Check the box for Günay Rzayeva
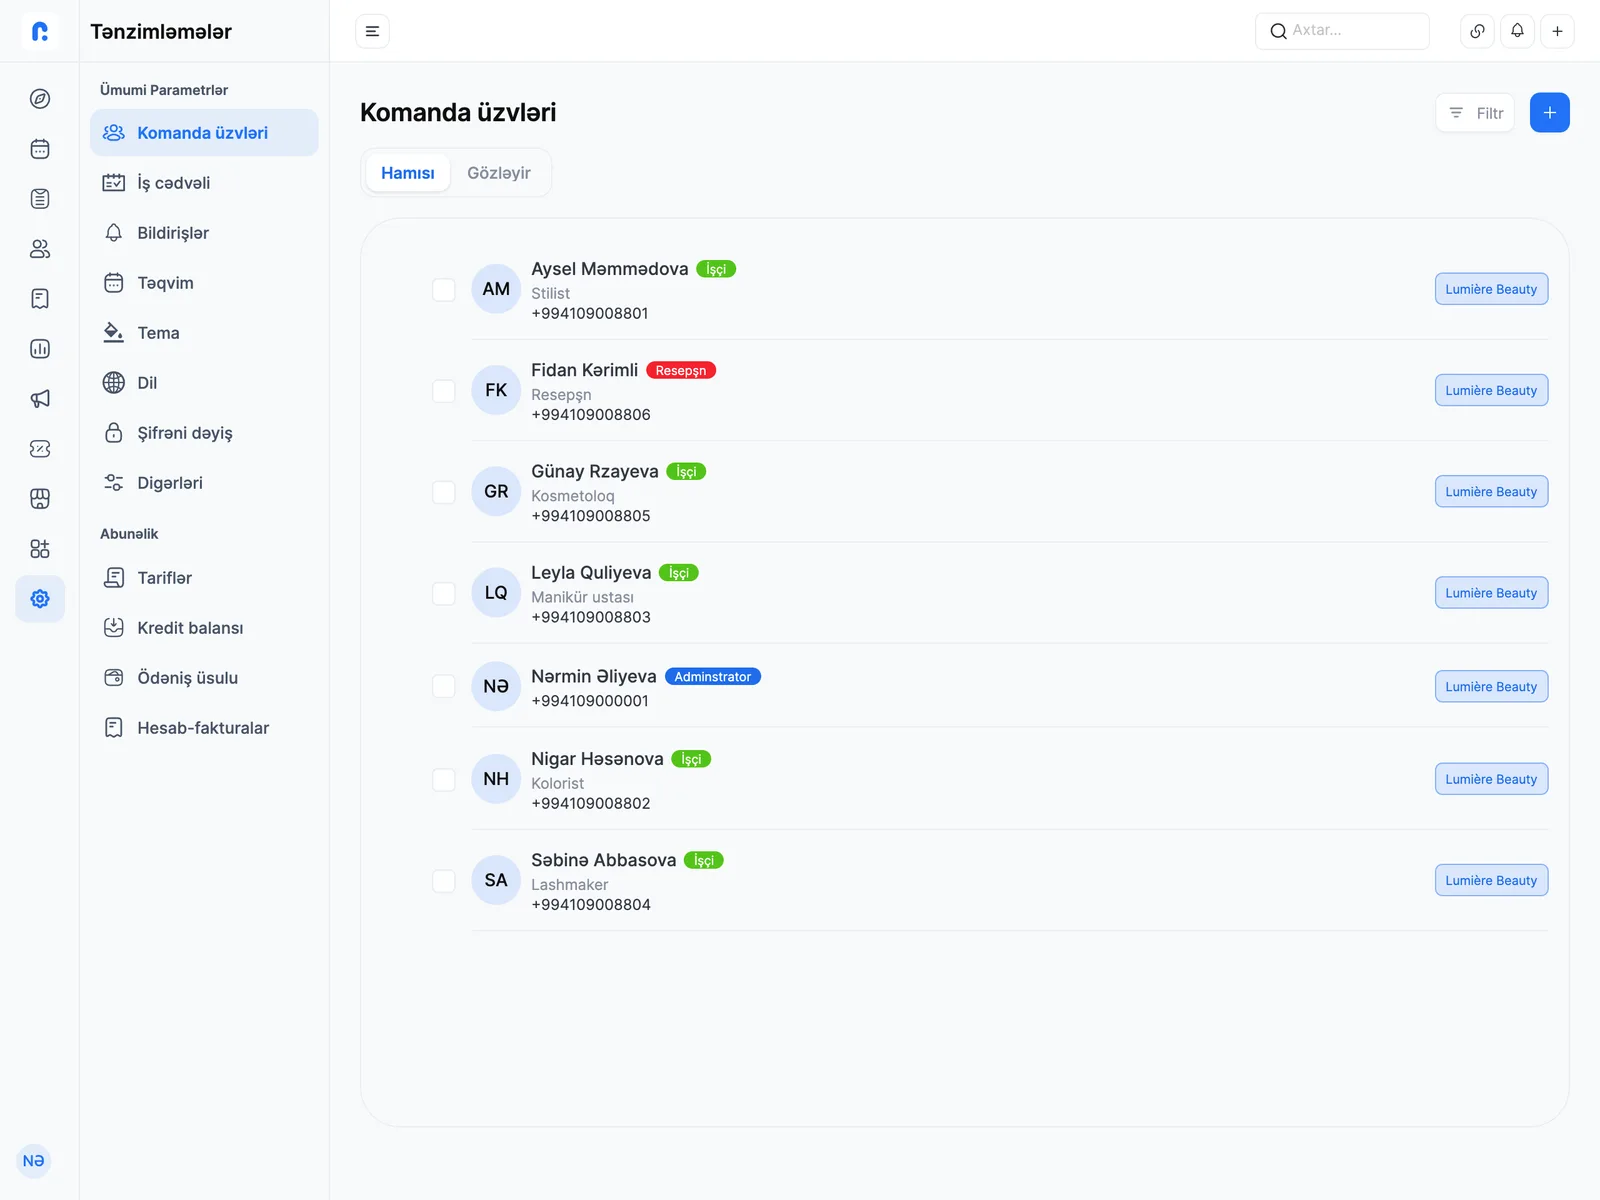The image size is (1600, 1200). tap(444, 492)
